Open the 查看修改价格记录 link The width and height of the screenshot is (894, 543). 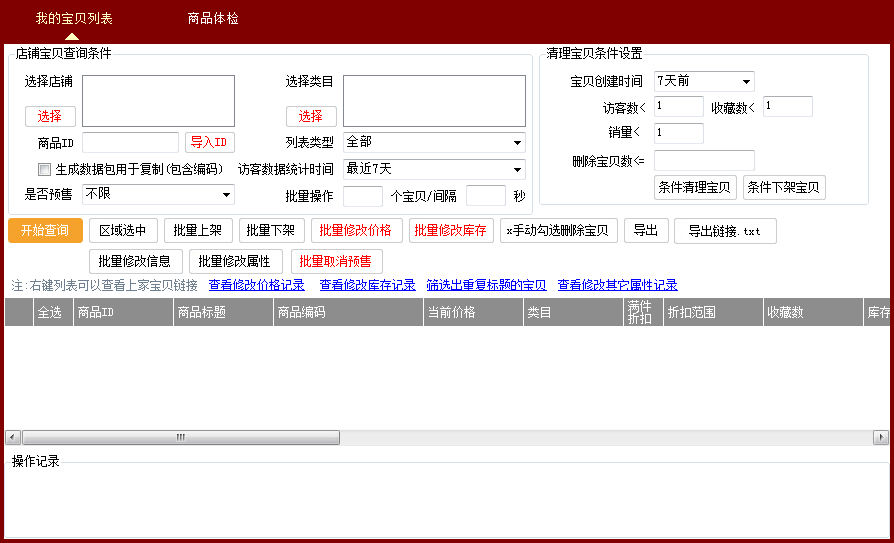(x=257, y=285)
